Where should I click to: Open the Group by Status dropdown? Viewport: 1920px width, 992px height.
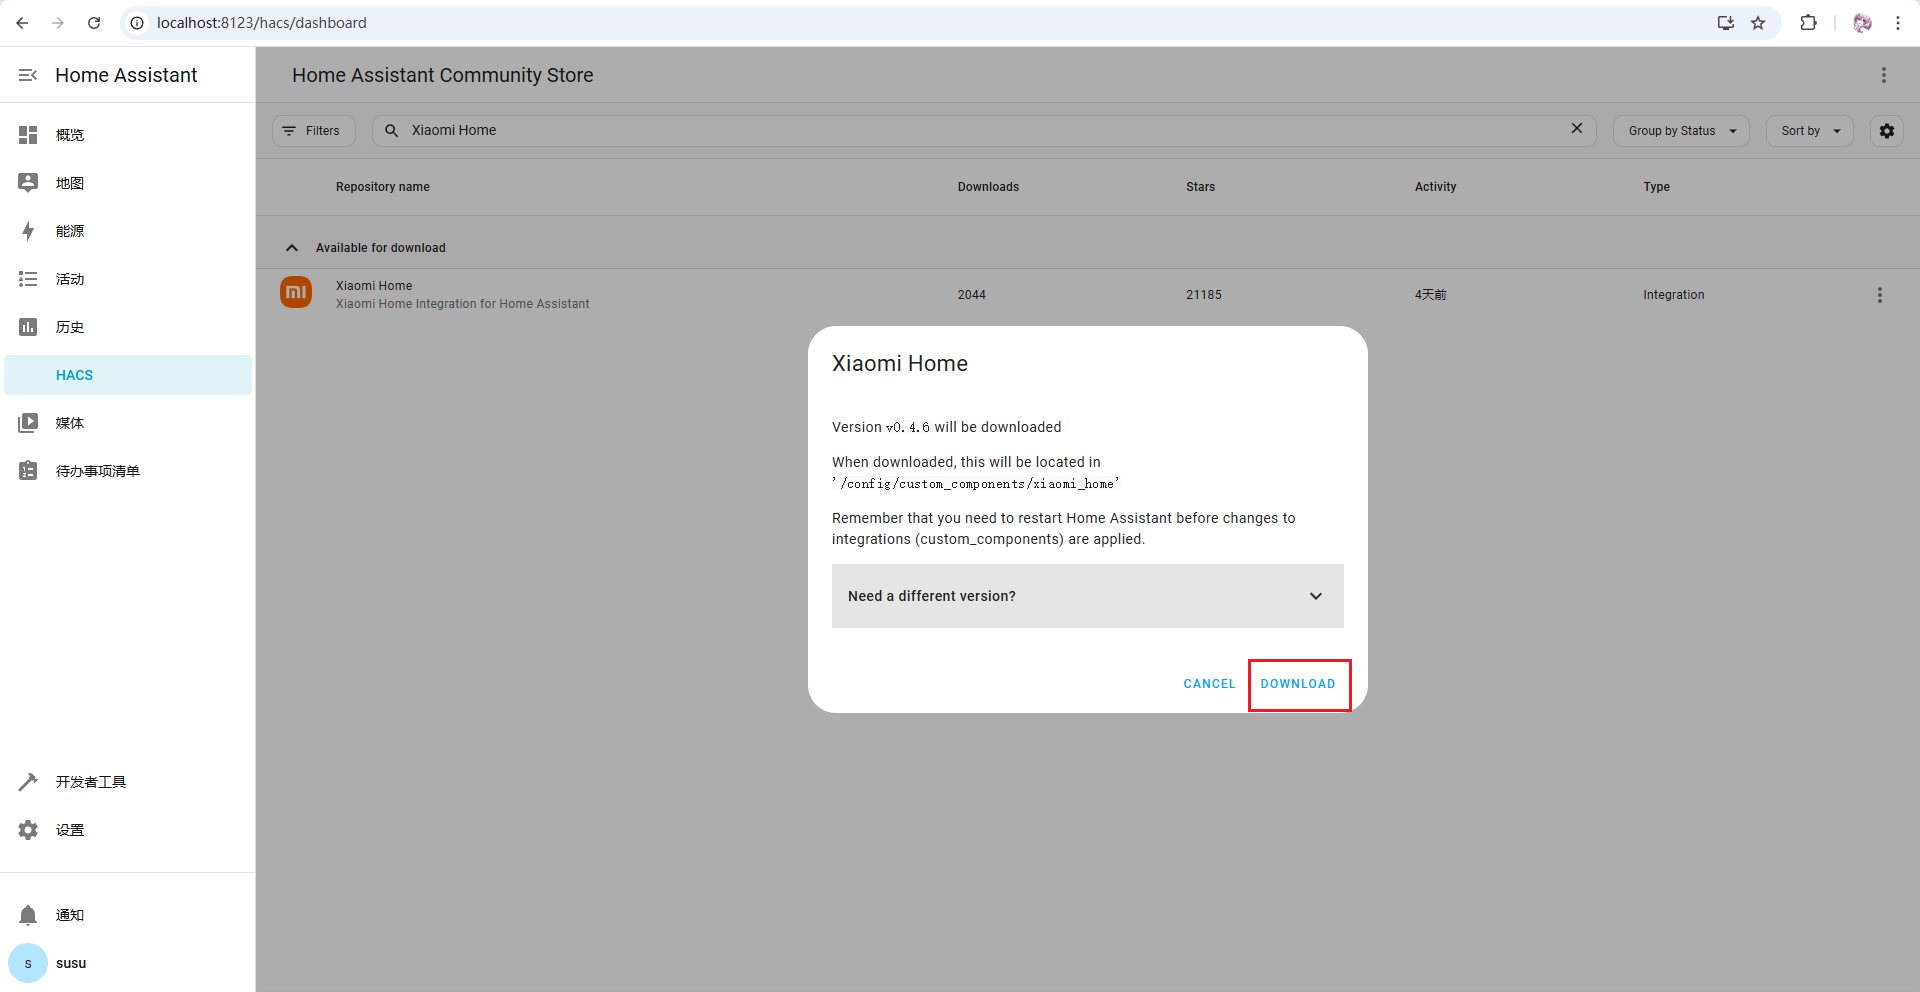[x=1680, y=131]
